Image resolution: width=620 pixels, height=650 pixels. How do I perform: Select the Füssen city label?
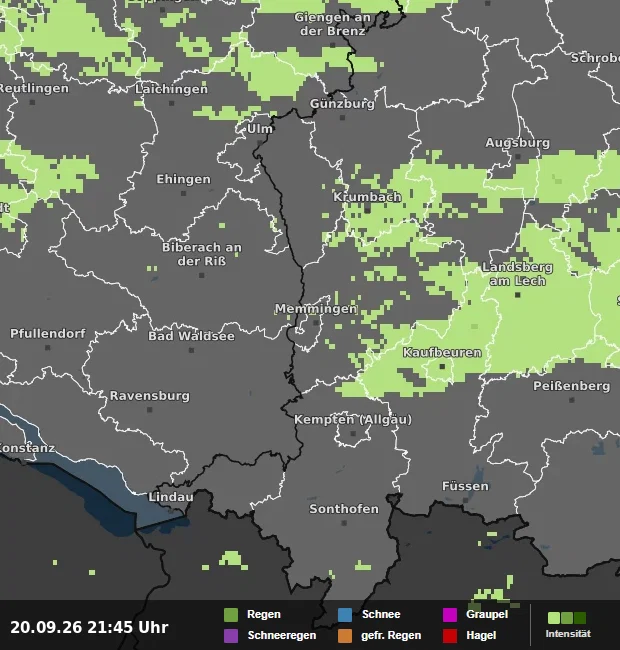pos(465,486)
